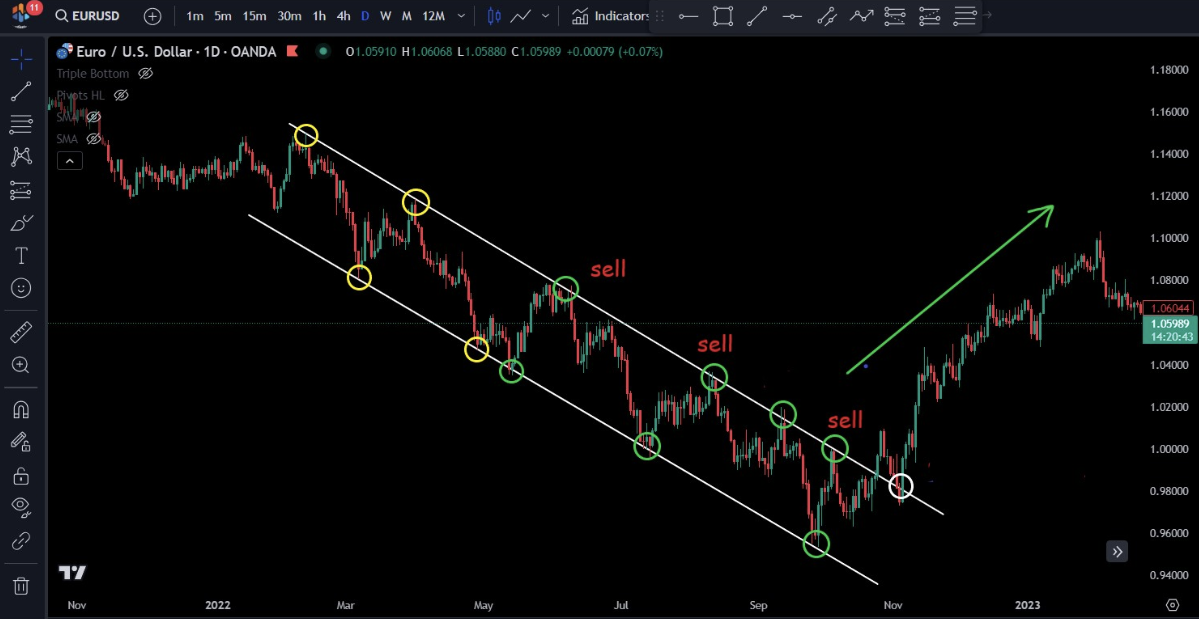Viewport: 1199px width, 619px height.
Task: Select the W weekly timeframe
Action: 385,16
